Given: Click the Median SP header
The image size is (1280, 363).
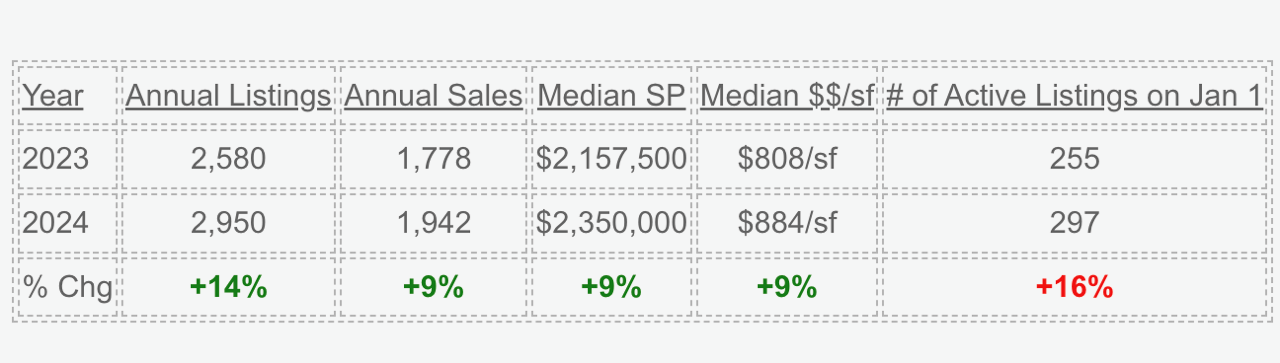Looking at the screenshot, I should click(611, 96).
